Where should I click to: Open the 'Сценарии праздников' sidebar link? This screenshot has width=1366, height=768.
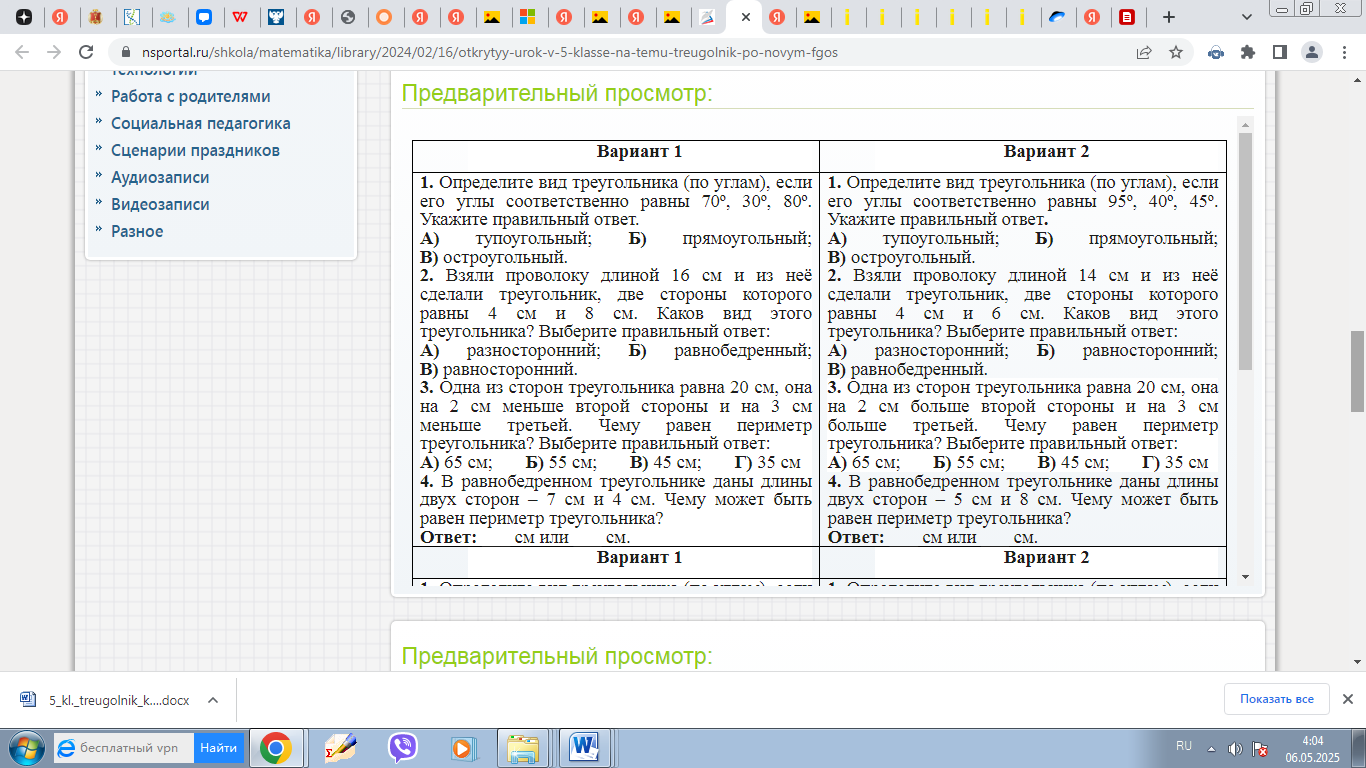tap(195, 151)
